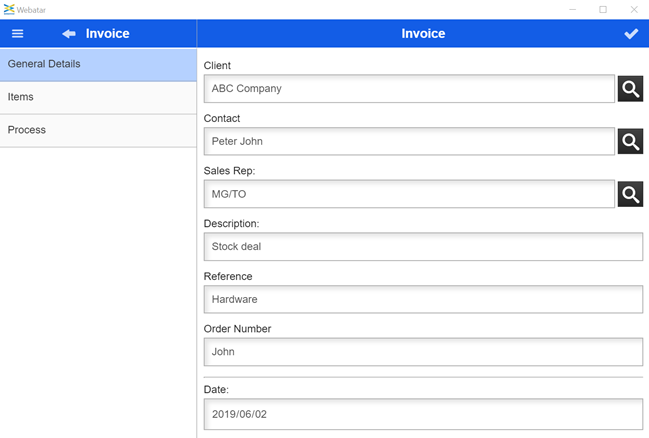Close the Webatar window

634,9
